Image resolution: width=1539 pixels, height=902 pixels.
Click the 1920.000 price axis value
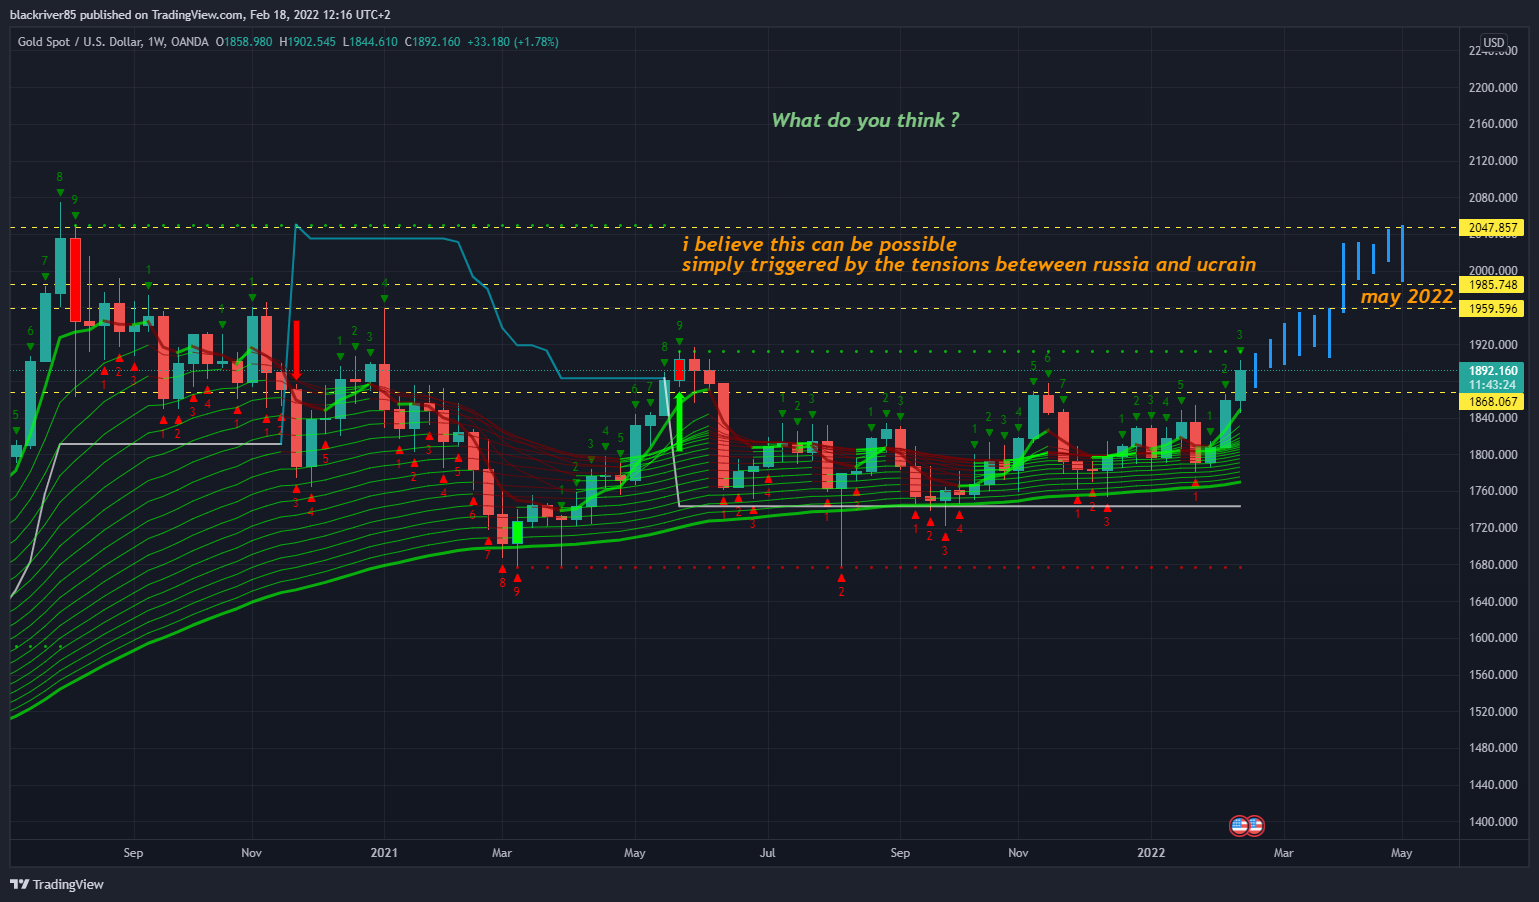coord(1492,345)
